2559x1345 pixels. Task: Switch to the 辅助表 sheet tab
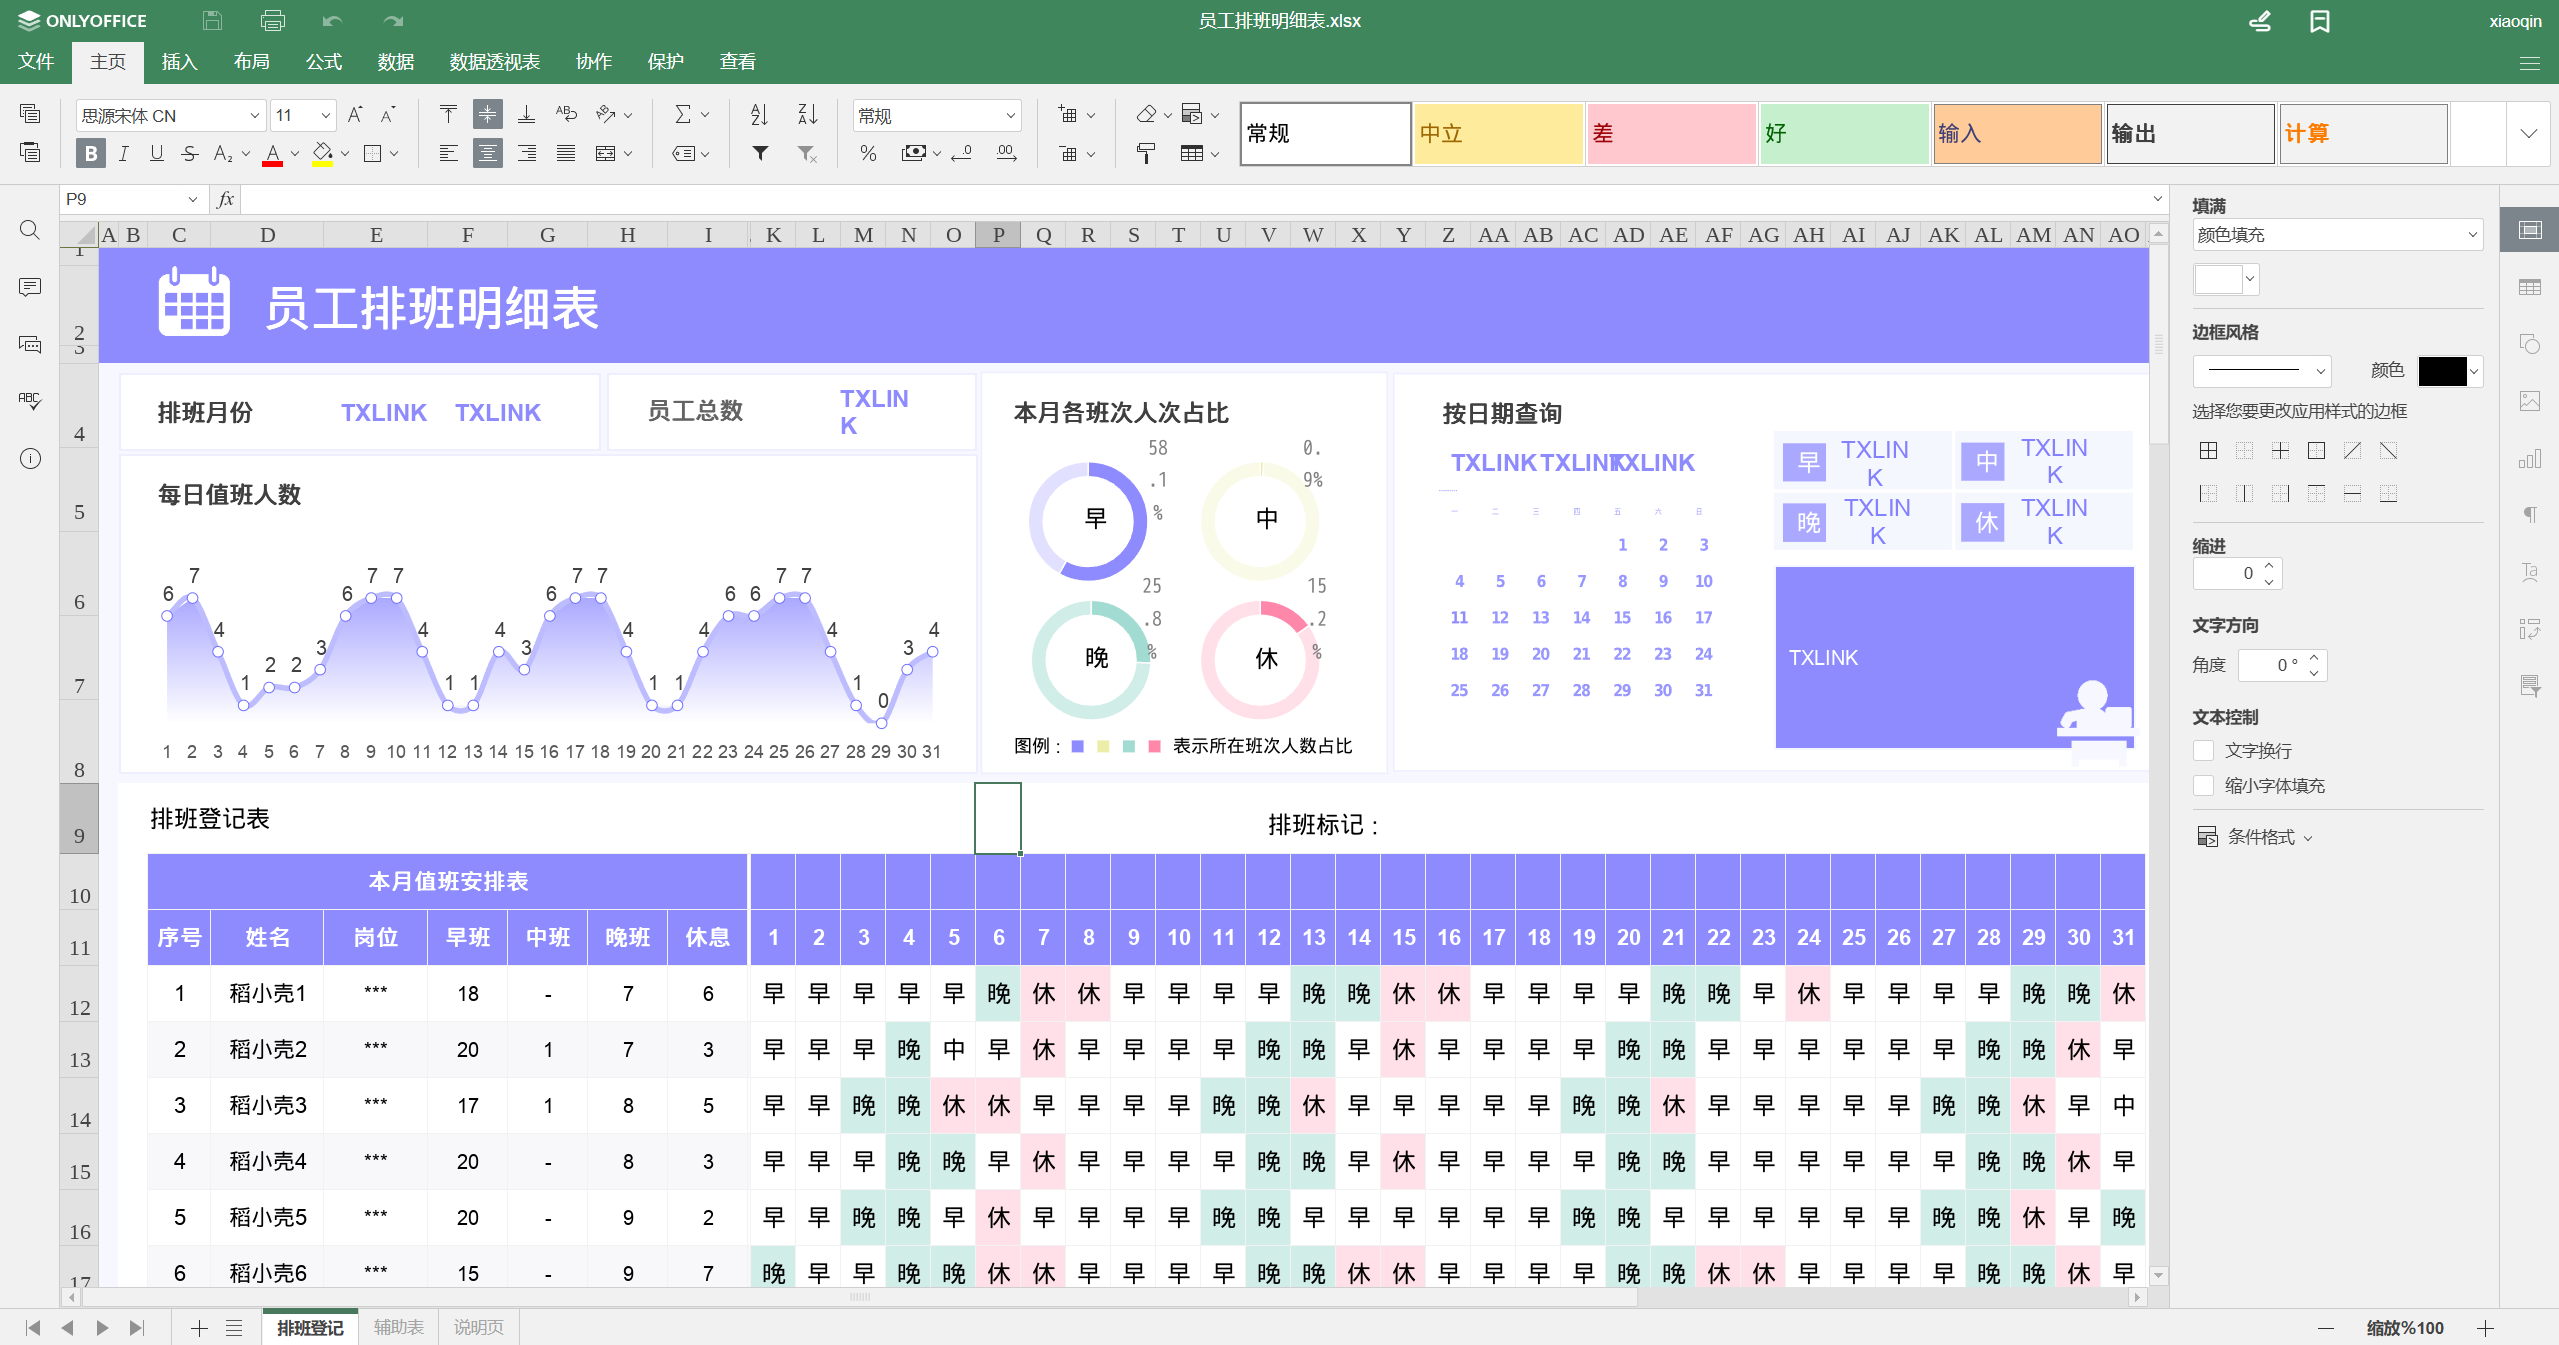(398, 1327)
